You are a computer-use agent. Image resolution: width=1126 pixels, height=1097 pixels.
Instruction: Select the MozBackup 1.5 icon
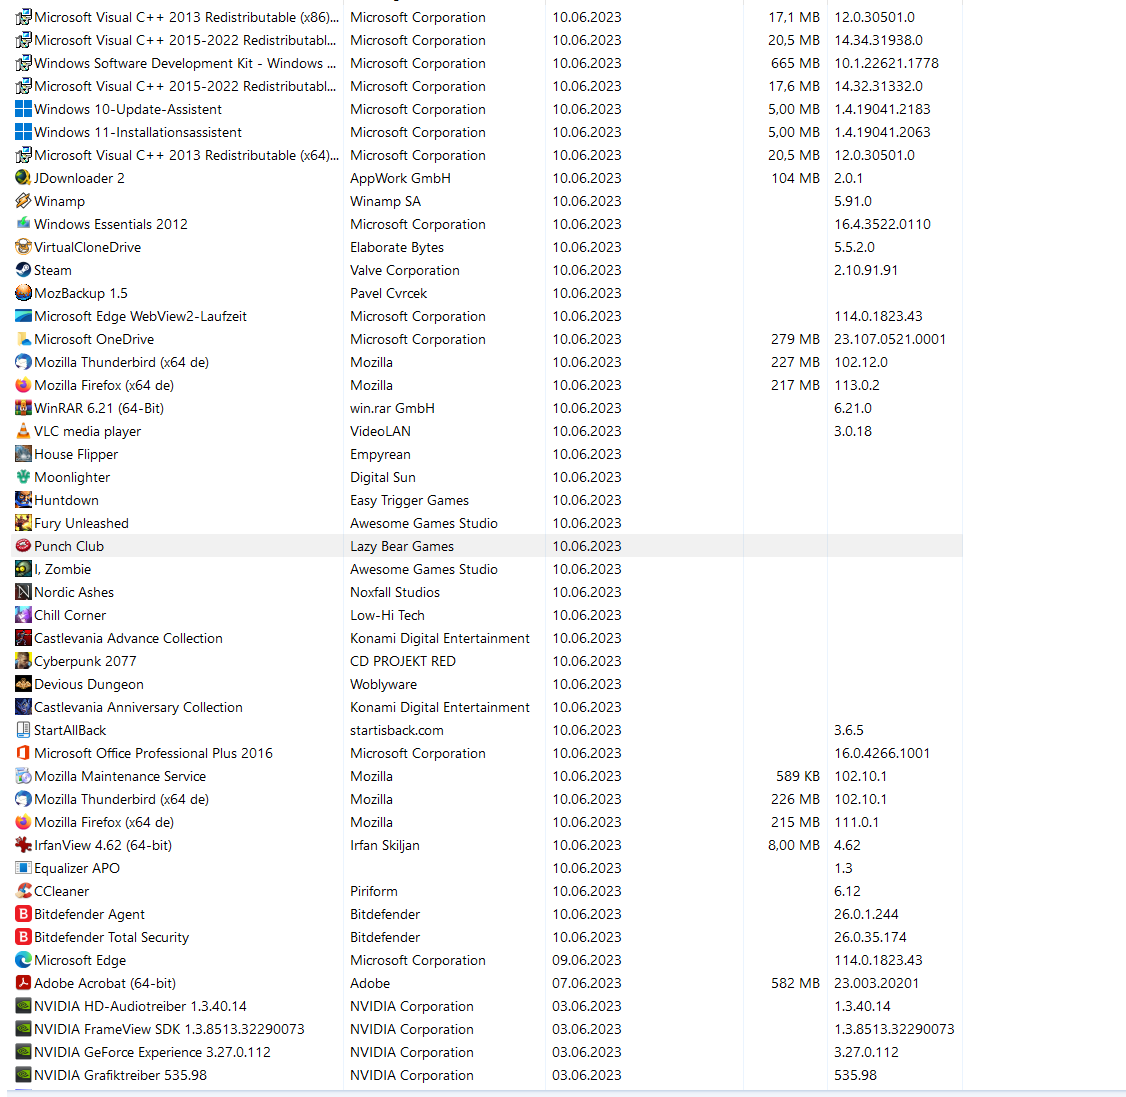23,292
